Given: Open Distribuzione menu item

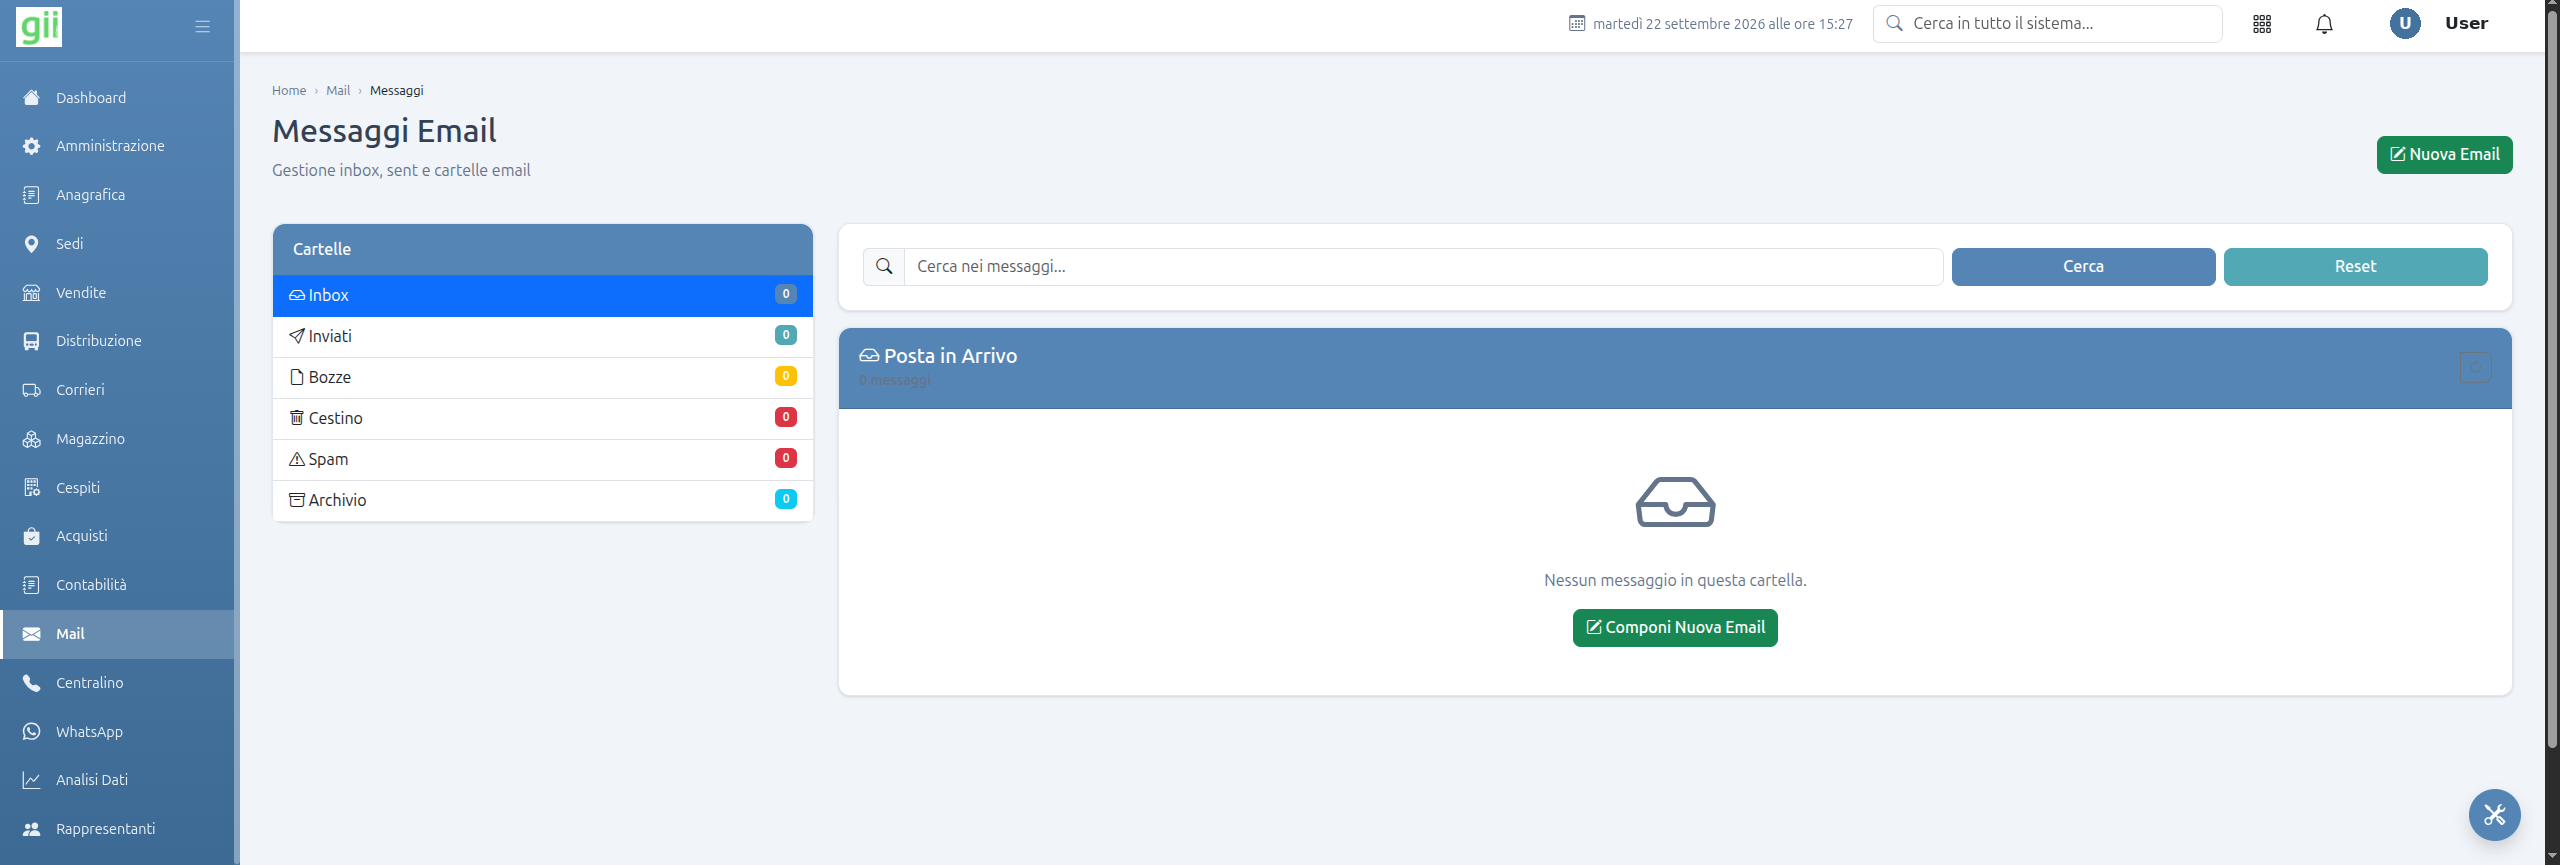Looking at the screenshot, I should coord(118,341).
